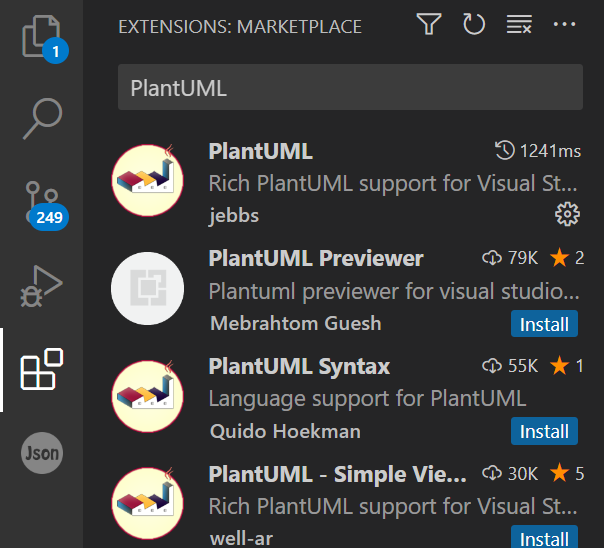Click the well-ar extension logo

coord(148,503)
